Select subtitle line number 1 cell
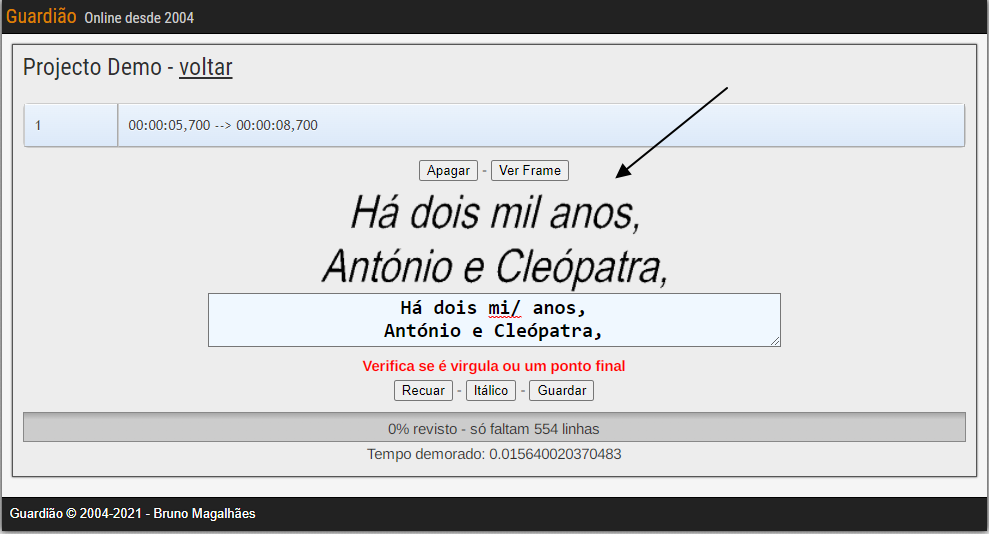This screenshot has width=989, height=534. pos(70,126)
